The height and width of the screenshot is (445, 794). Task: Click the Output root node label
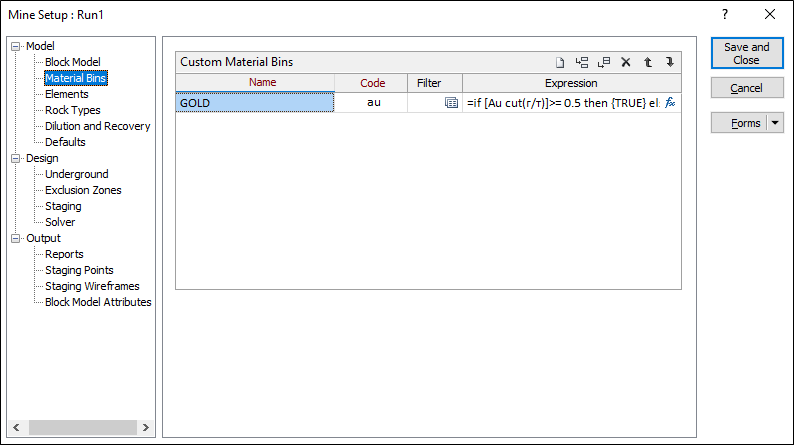click(x=44, y=238)
